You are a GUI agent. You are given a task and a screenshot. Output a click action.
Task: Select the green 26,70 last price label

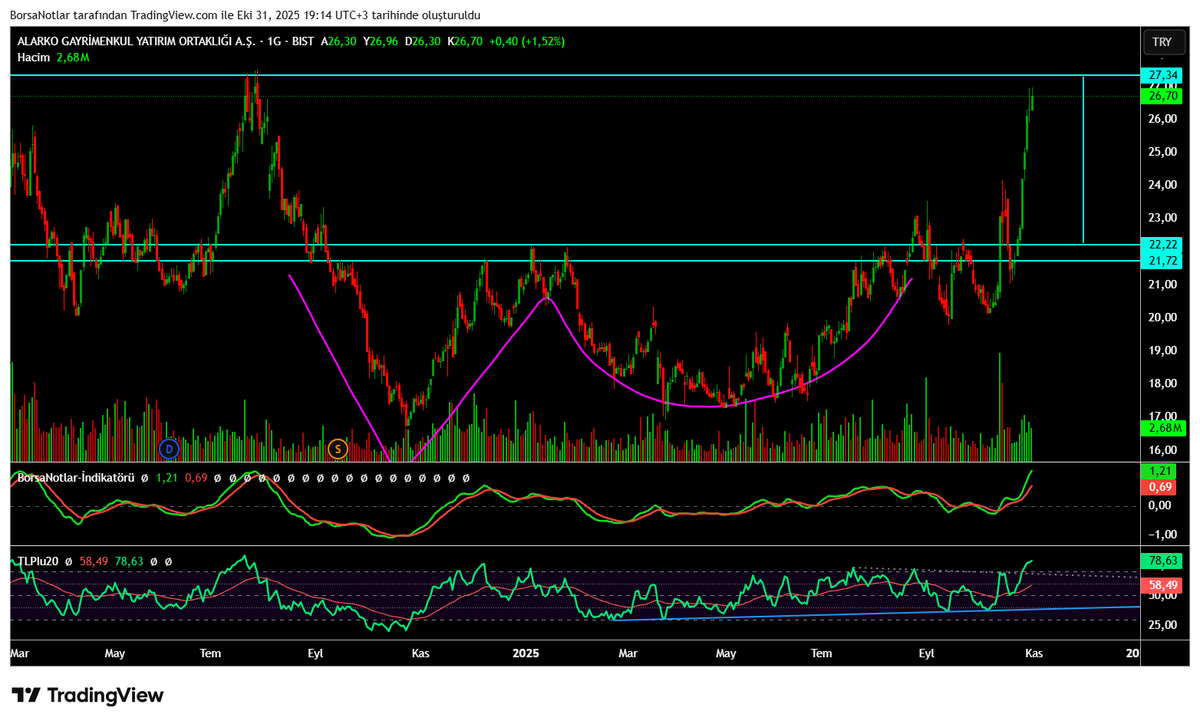click(x=1162, y=96)
